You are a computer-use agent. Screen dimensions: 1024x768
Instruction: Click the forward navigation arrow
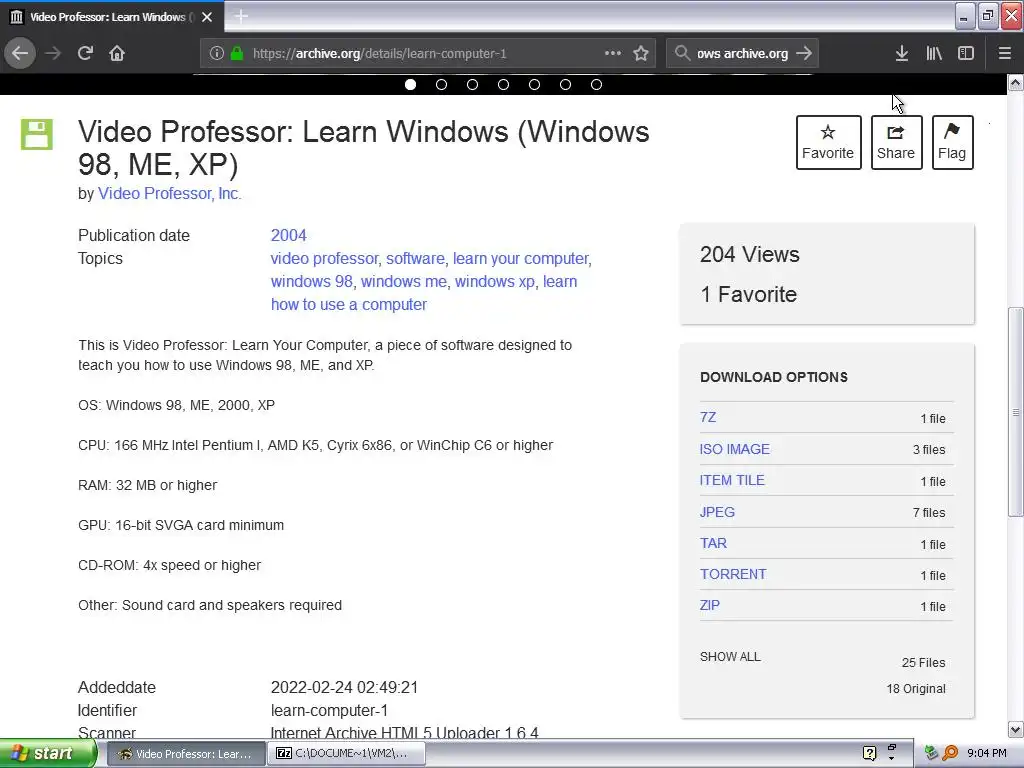tap(53, 53)
